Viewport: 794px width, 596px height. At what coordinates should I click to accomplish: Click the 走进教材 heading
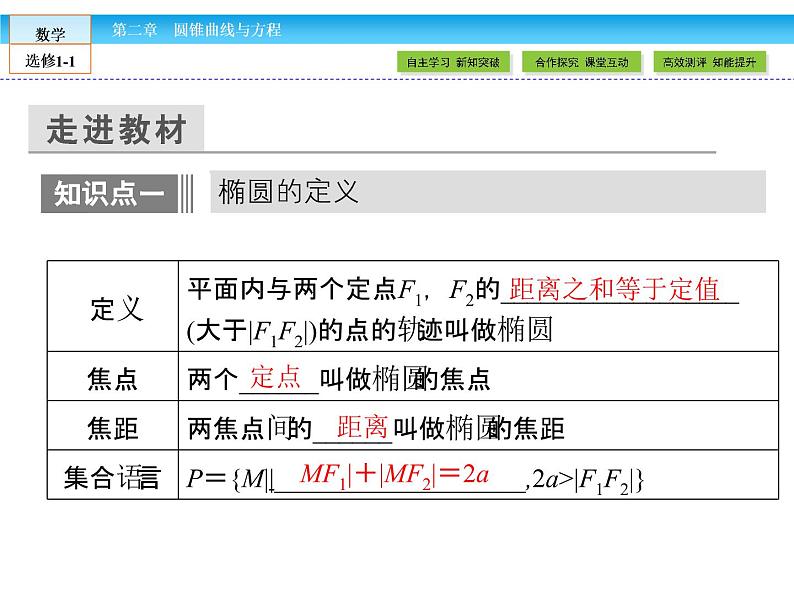116,131
